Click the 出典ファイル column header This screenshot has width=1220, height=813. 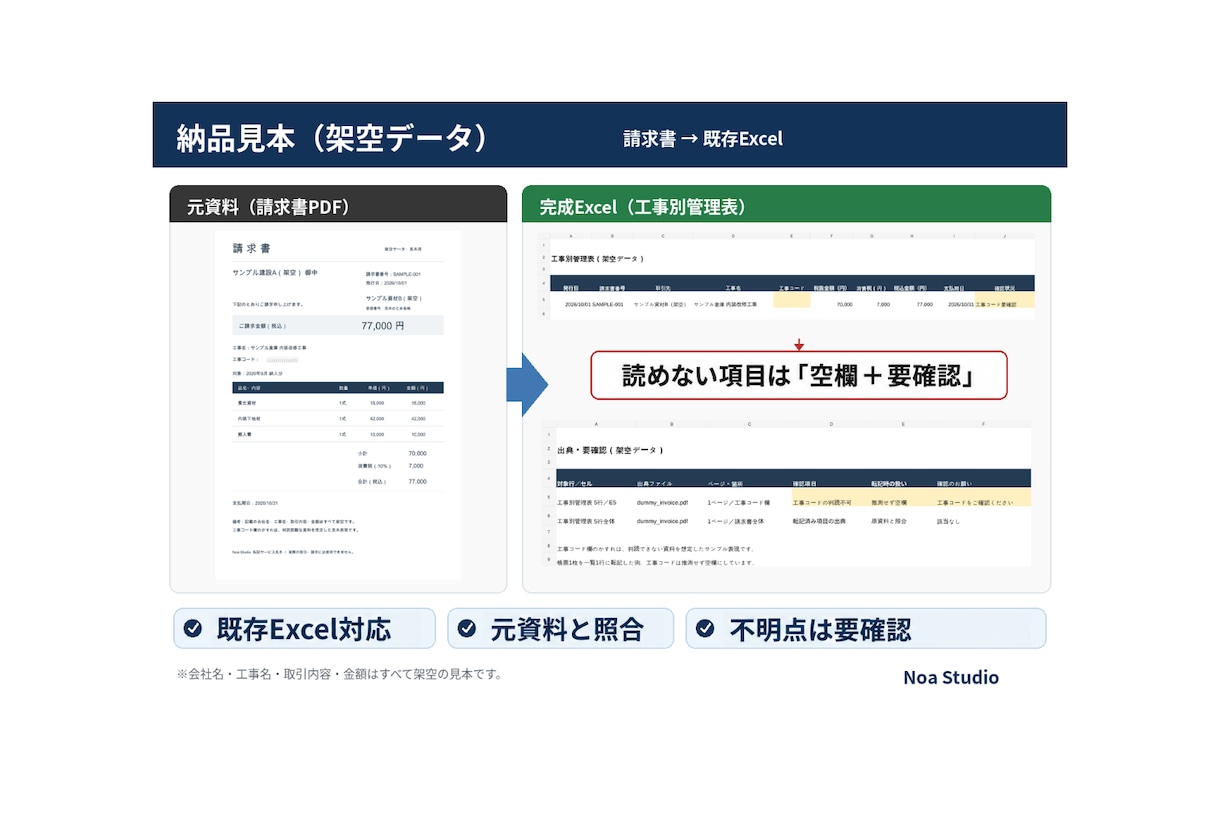(654, 484)
